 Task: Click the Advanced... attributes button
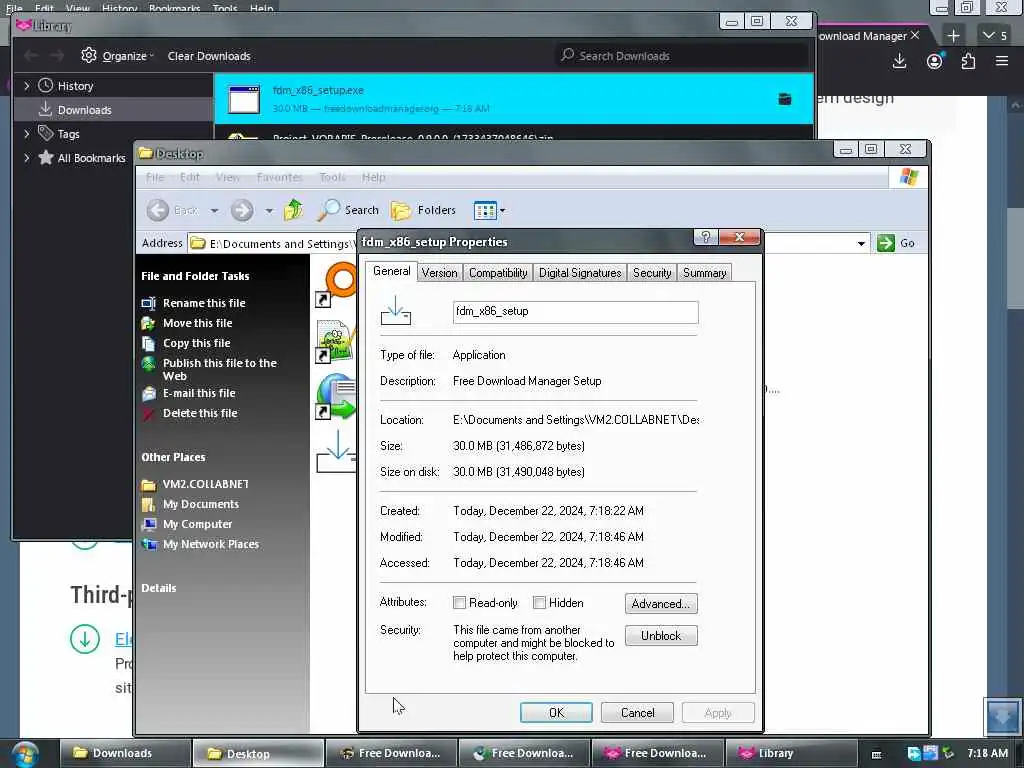(x=661, y=603)
